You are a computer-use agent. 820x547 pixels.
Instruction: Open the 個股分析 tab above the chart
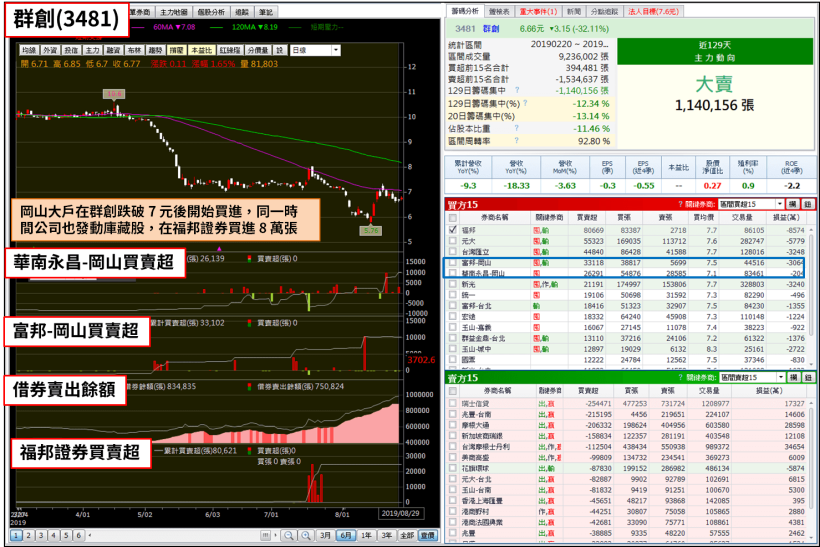coord(211,12)
